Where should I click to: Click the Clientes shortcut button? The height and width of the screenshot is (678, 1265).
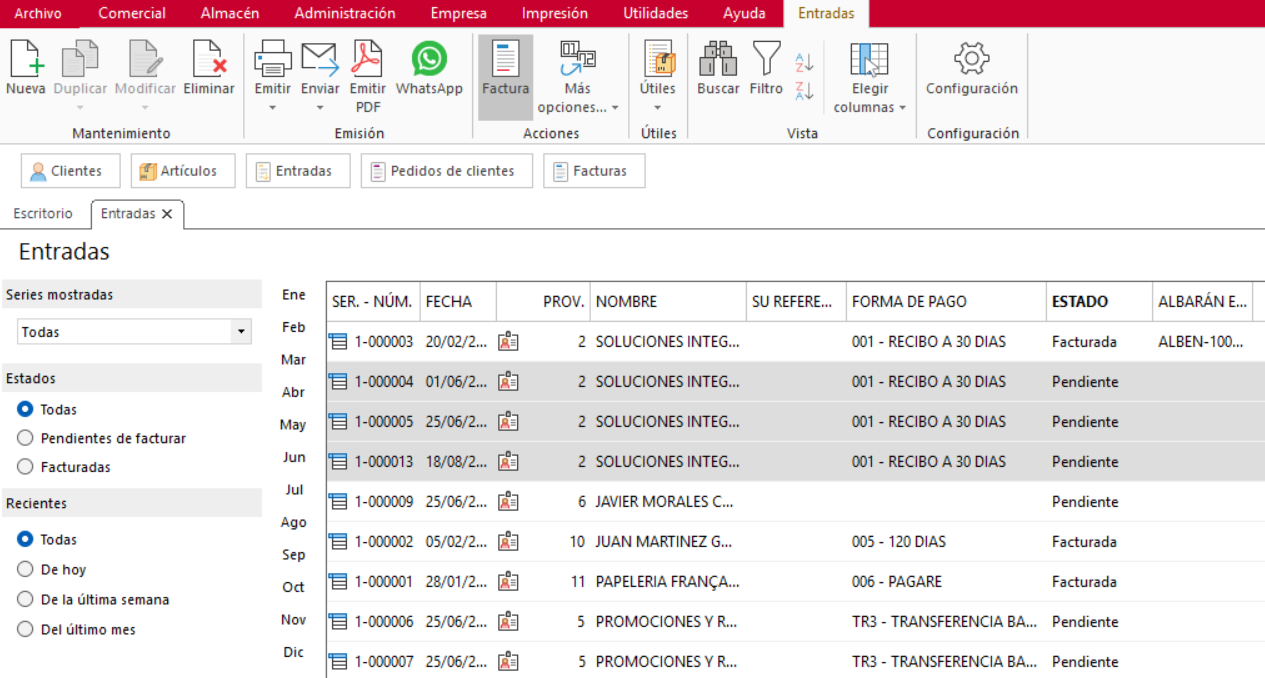[x=70, y=171]
